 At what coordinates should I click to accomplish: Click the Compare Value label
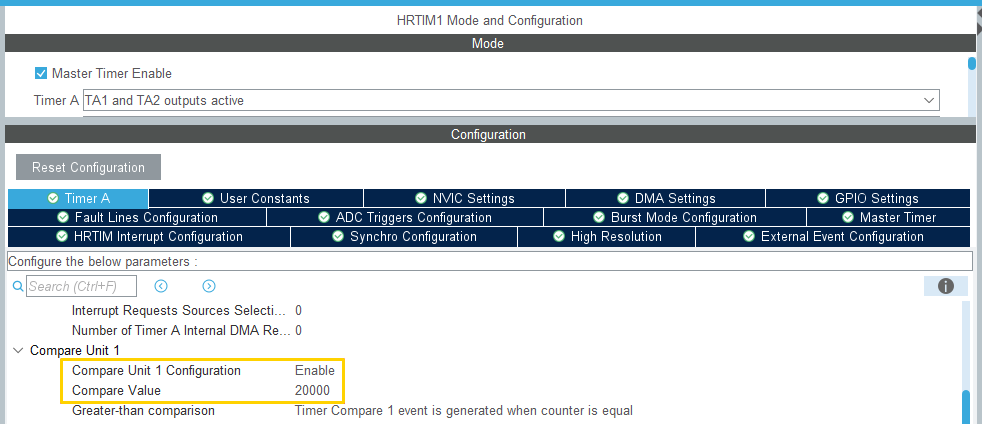[x=116, y=391]
